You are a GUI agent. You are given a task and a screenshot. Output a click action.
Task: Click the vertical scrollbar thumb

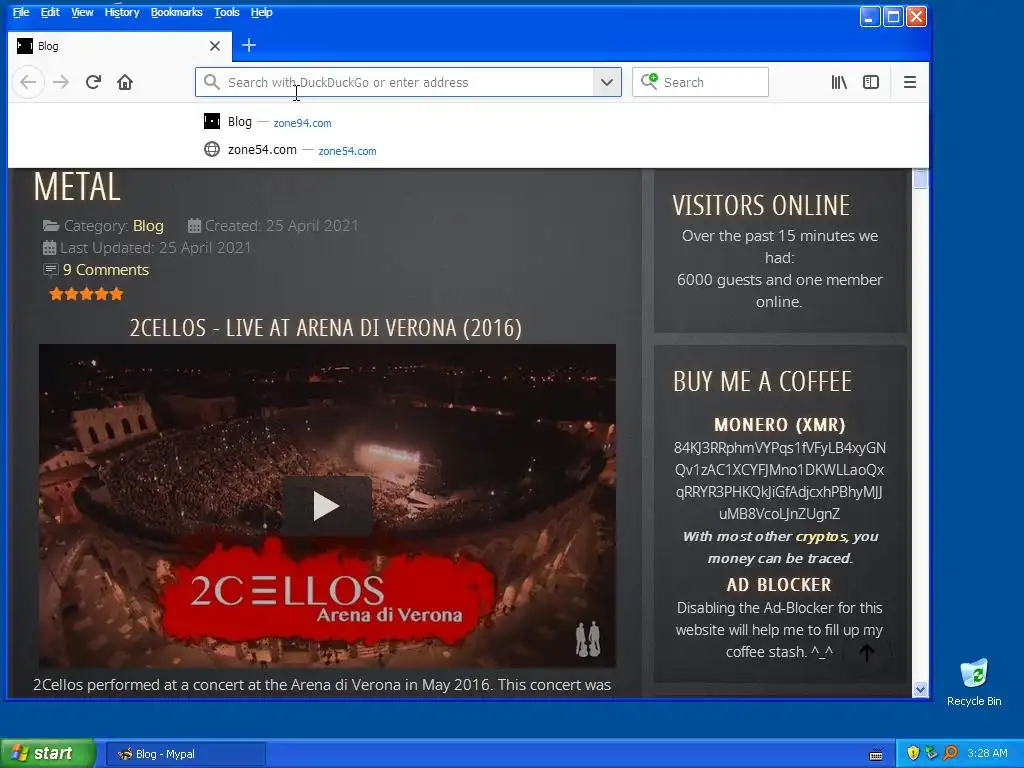[921, 179]
